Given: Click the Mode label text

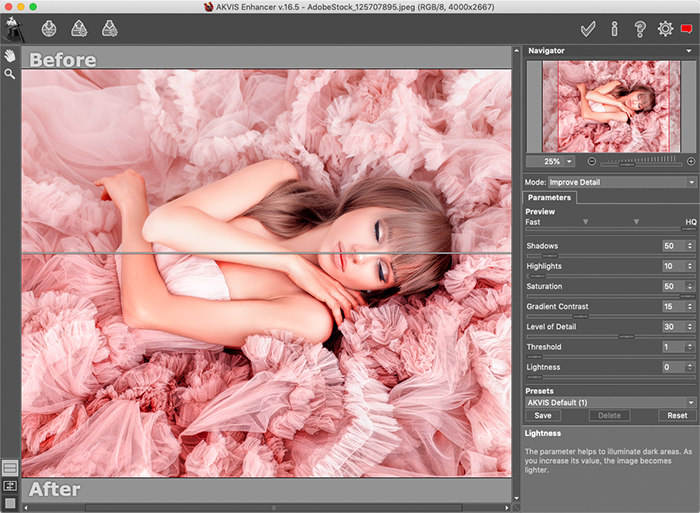Looking at the screenshot, I should [535, 182].
